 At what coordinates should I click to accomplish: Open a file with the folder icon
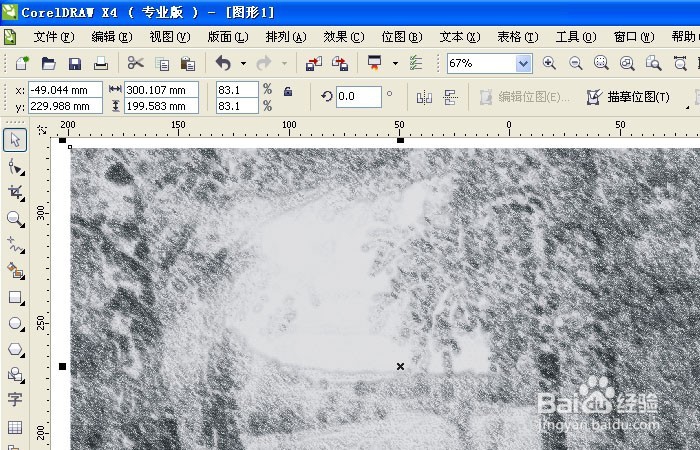(x=48, y=63)
